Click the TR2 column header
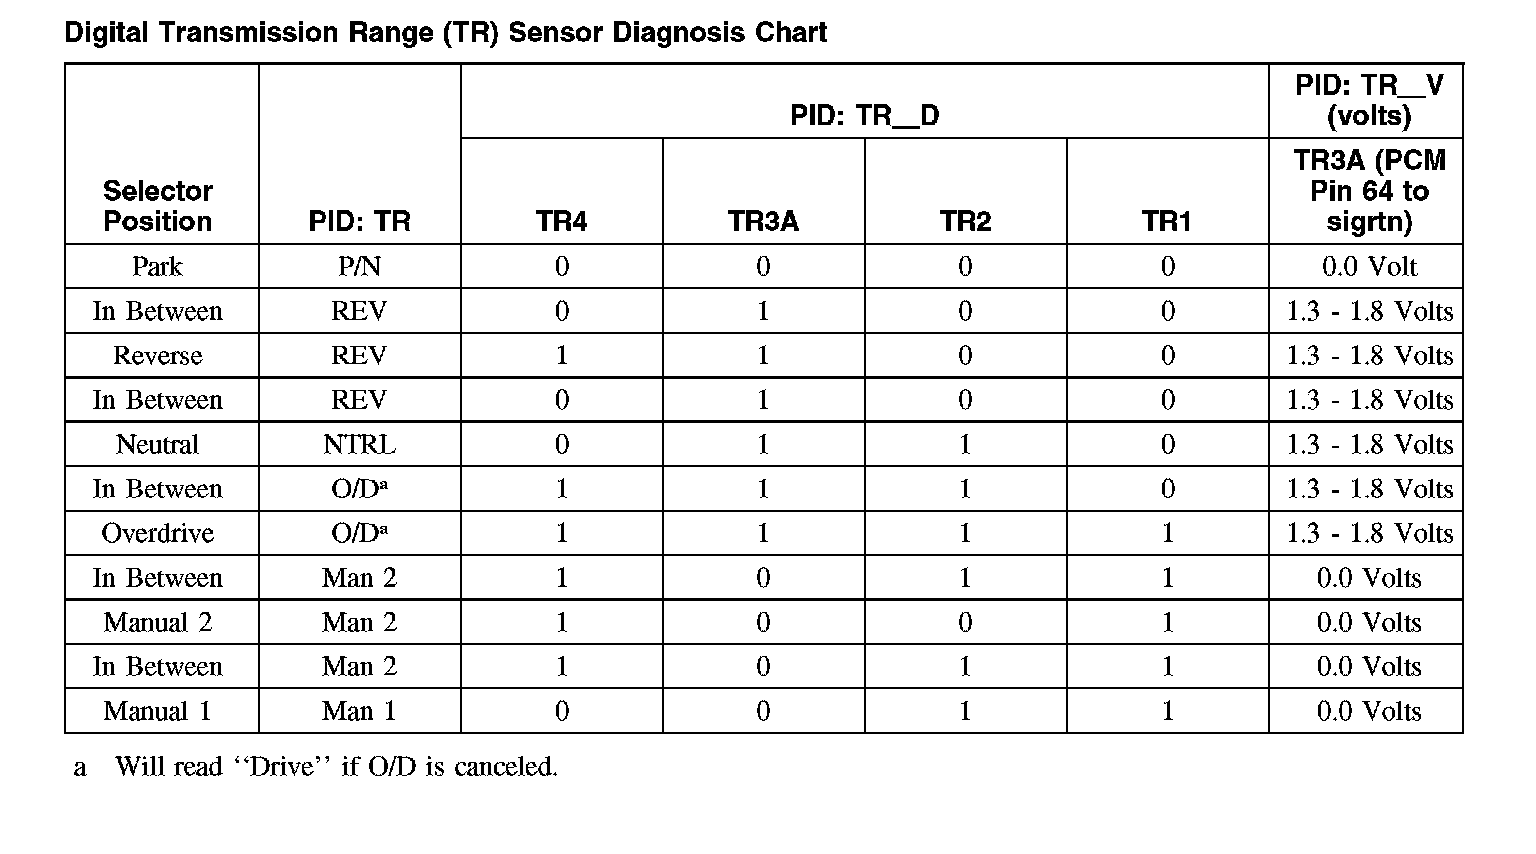This screenshot has height=854, width=1536. 965,221
